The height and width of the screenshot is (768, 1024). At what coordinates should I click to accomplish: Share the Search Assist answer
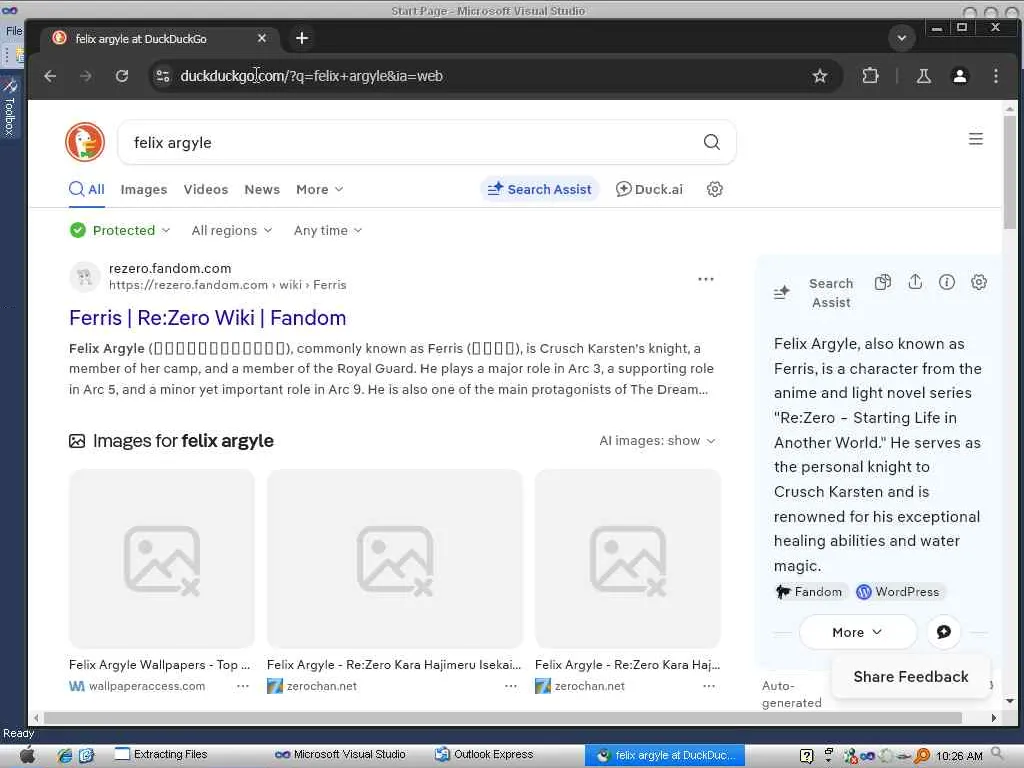click(915, 282)
